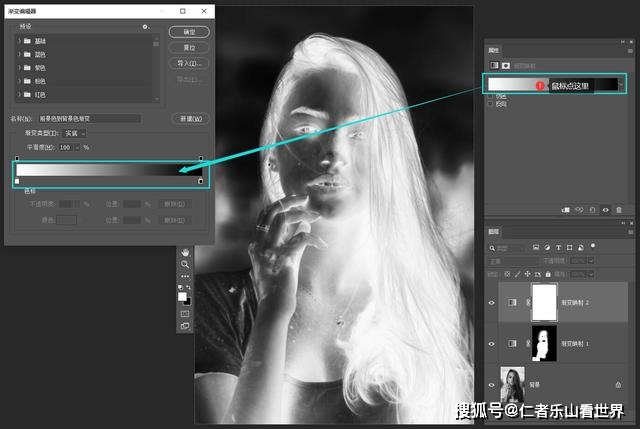Open the 渐变类型 dropdown
This screenshot has width=640, height=429.
[75, 133]
